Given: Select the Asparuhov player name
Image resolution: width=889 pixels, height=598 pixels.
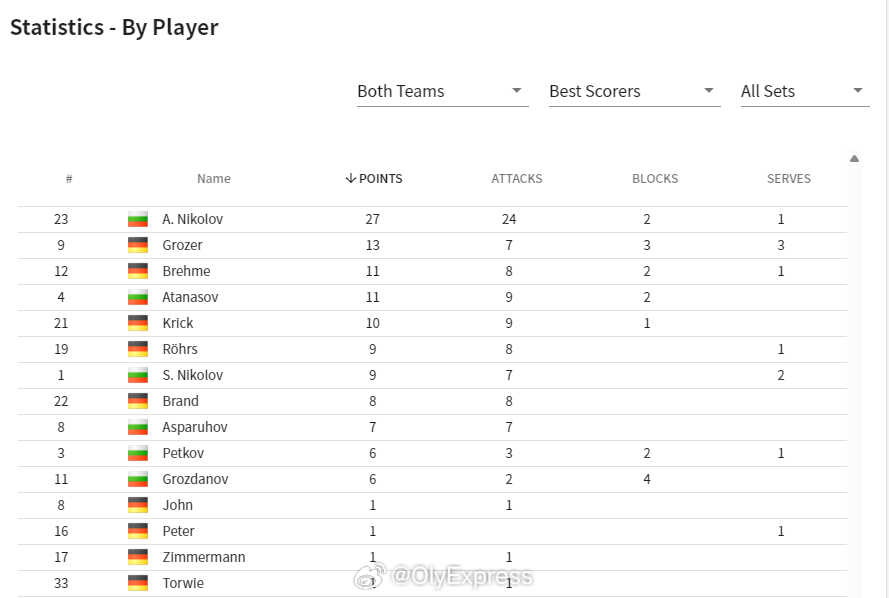Looking at the screenshot, I should pos(194,427).
